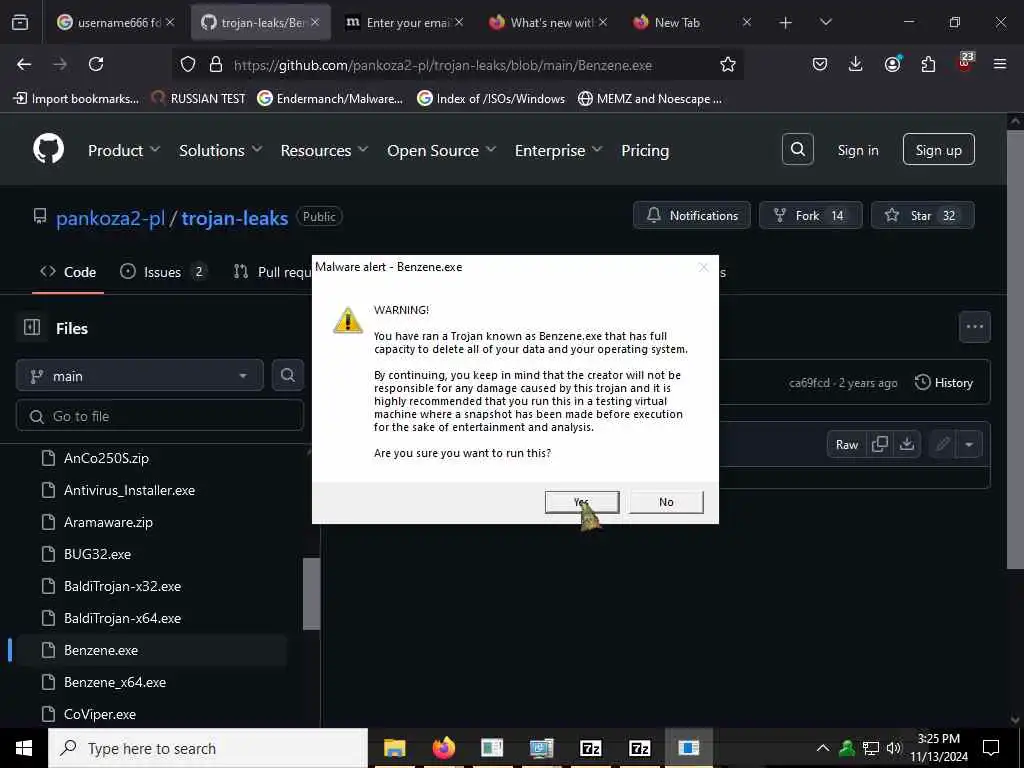This screenshot has height=768, width=1024.
Task: Open the list all tabs chevron
Action: (826, 22)
